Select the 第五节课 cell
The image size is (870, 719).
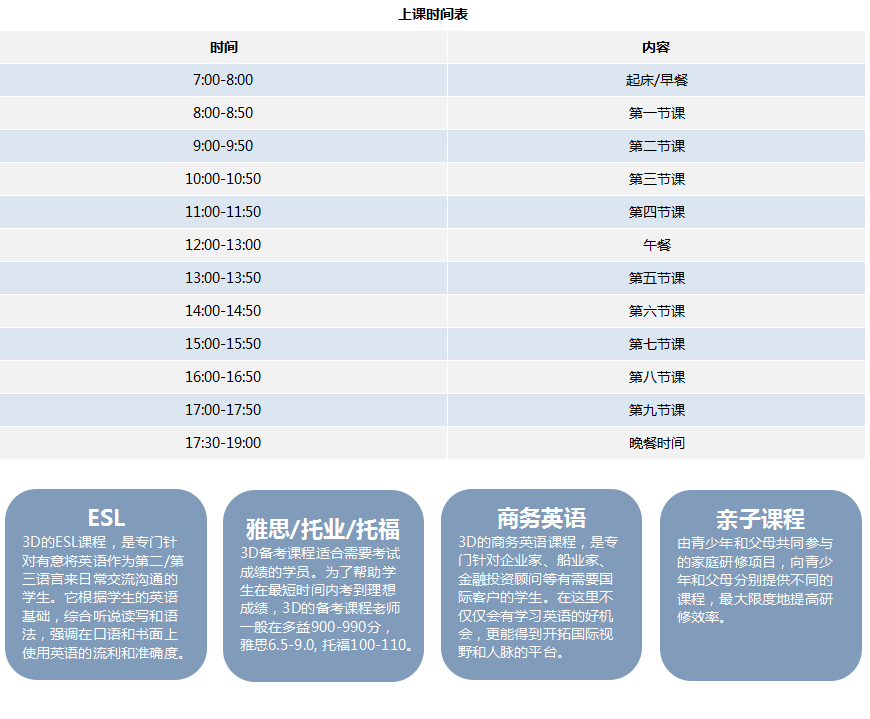click(x=656, y=278)
